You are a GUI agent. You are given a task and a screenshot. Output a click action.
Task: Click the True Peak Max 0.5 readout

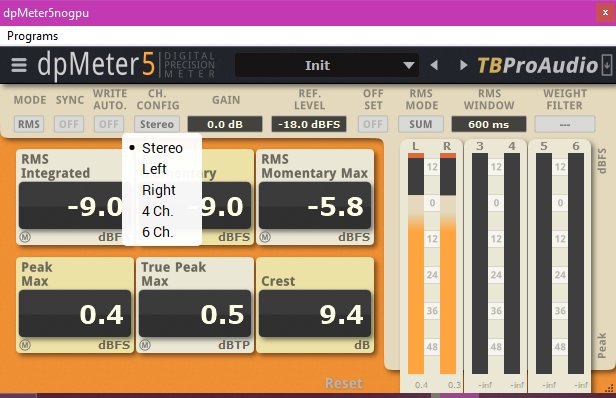click(195, 314)
